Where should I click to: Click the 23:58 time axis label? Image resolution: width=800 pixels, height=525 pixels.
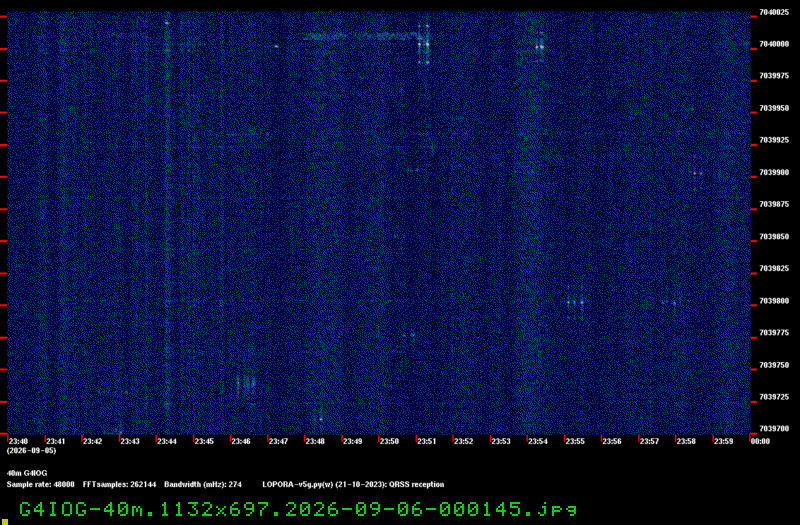[x=686, y=441]
